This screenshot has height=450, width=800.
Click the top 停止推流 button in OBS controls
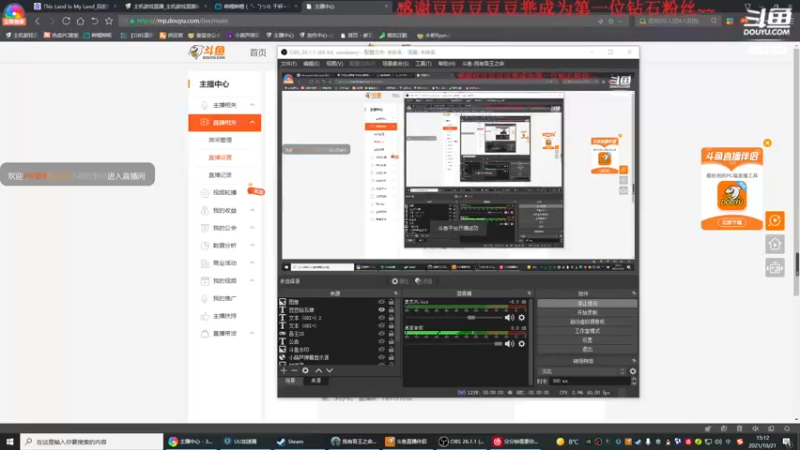tap(587, 303)
